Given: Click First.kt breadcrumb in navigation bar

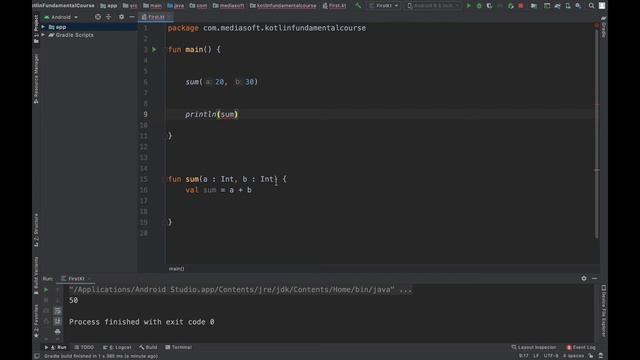Looking at the screenshot, I should (x=334, y=6).
